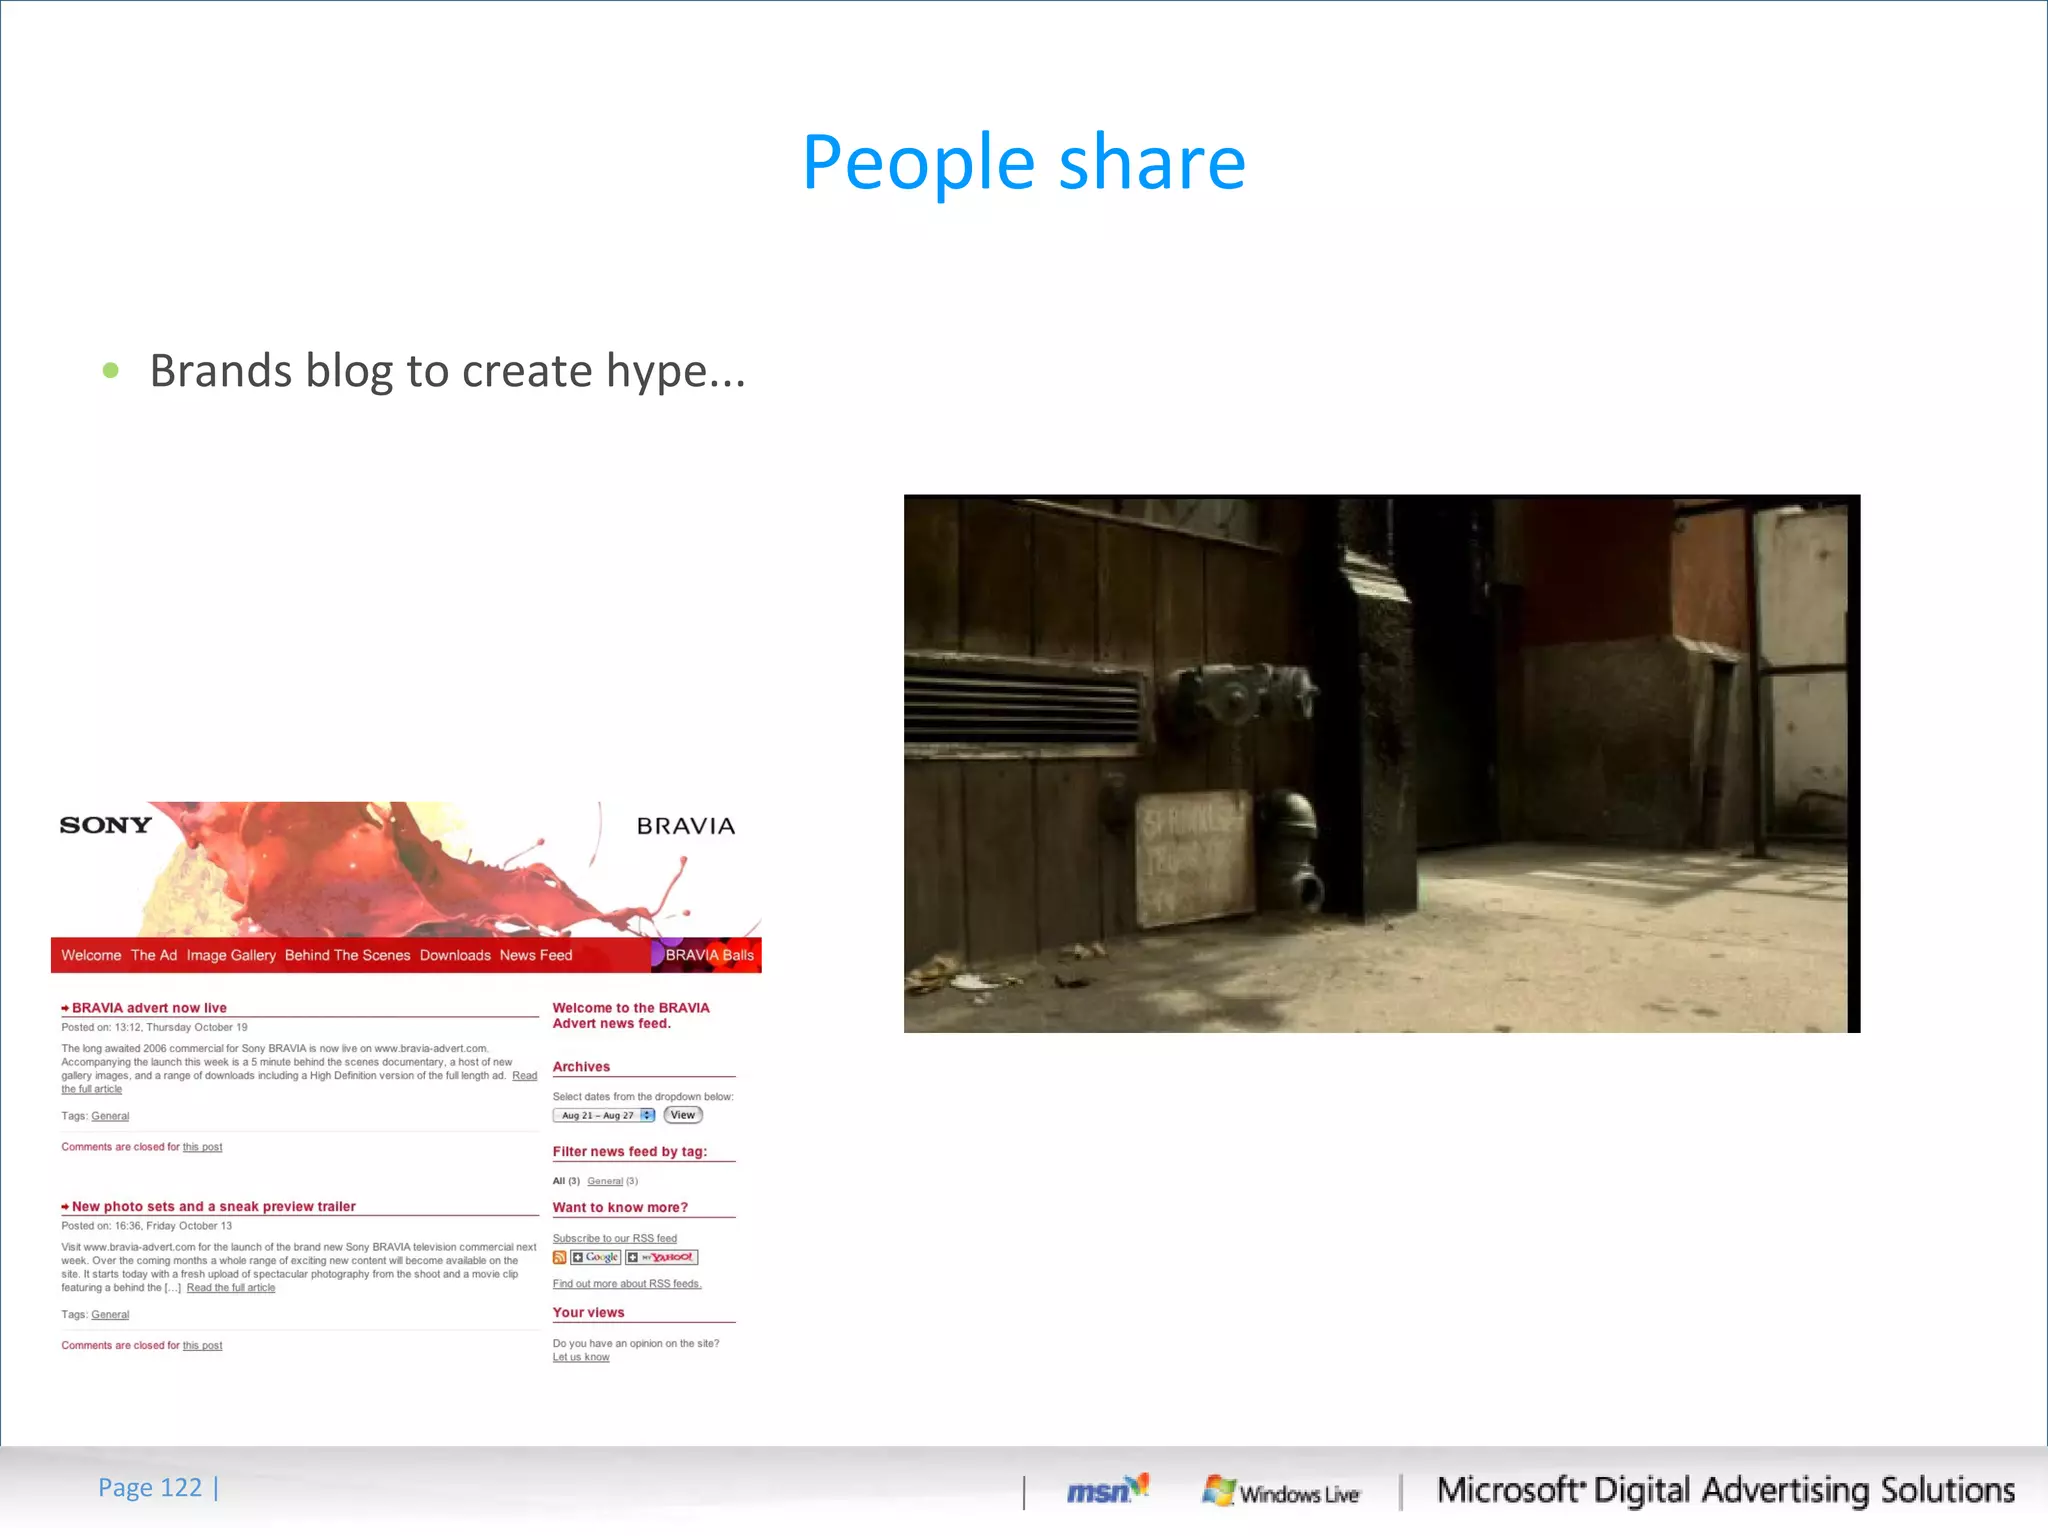Go to Behind The Scenes page

[347, 955]
